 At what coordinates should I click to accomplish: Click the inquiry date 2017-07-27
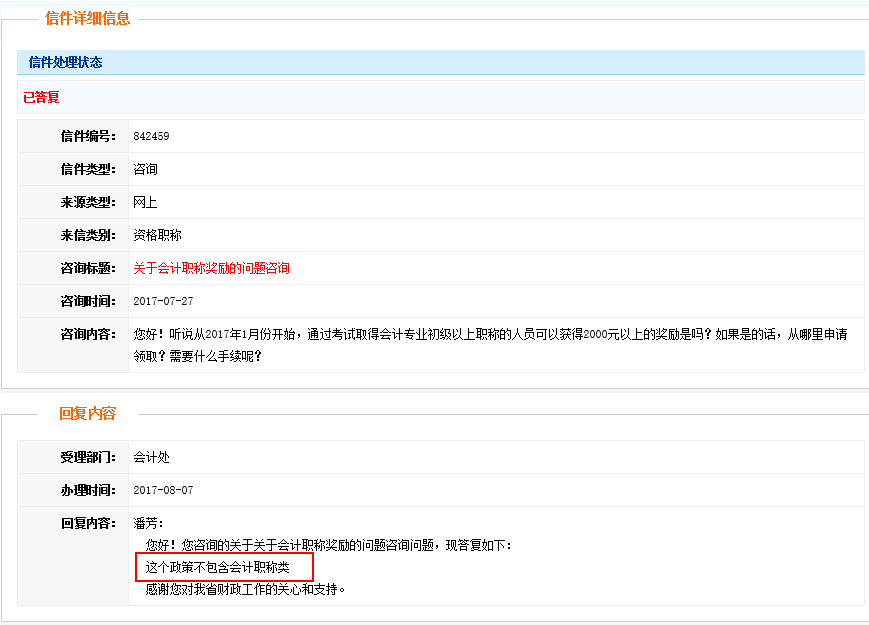[163, 301]
